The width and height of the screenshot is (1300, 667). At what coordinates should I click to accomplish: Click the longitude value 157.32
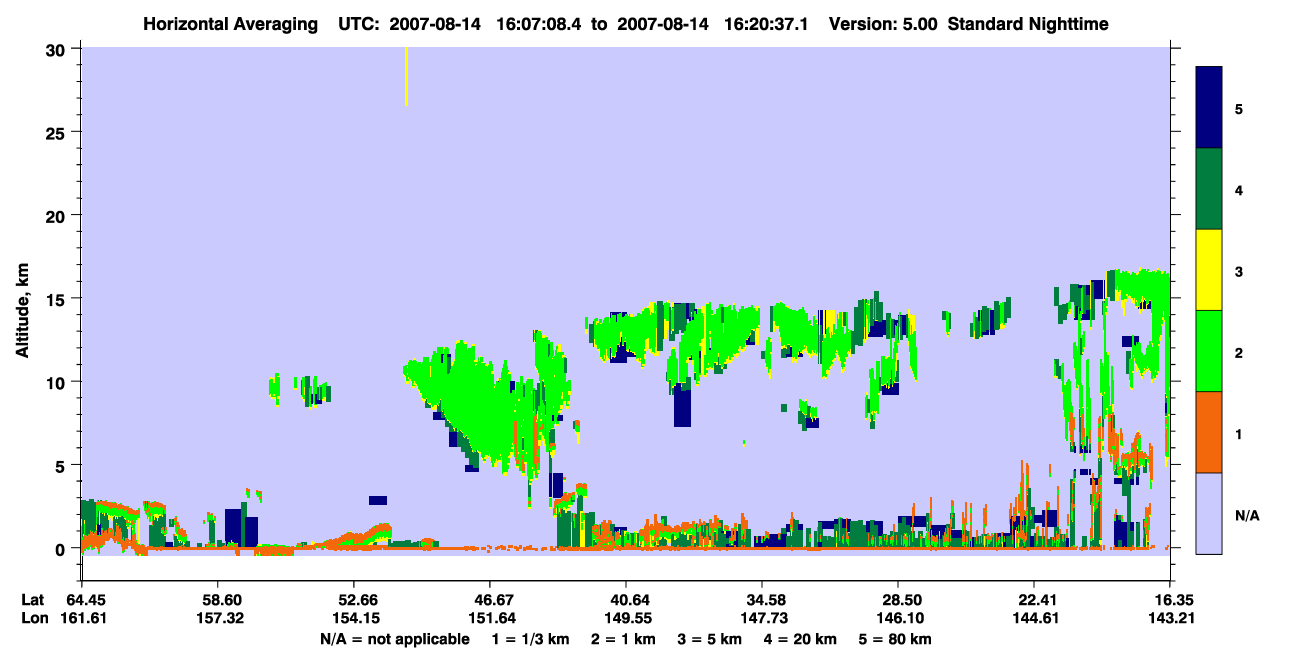click(219, 618)
